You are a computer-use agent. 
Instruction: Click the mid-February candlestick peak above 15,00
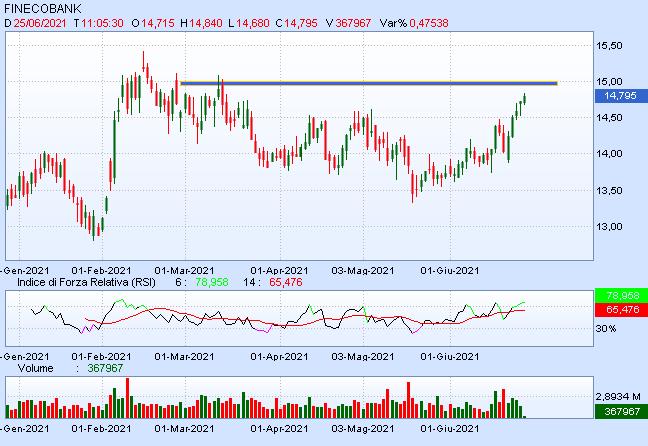pos(143,62)
